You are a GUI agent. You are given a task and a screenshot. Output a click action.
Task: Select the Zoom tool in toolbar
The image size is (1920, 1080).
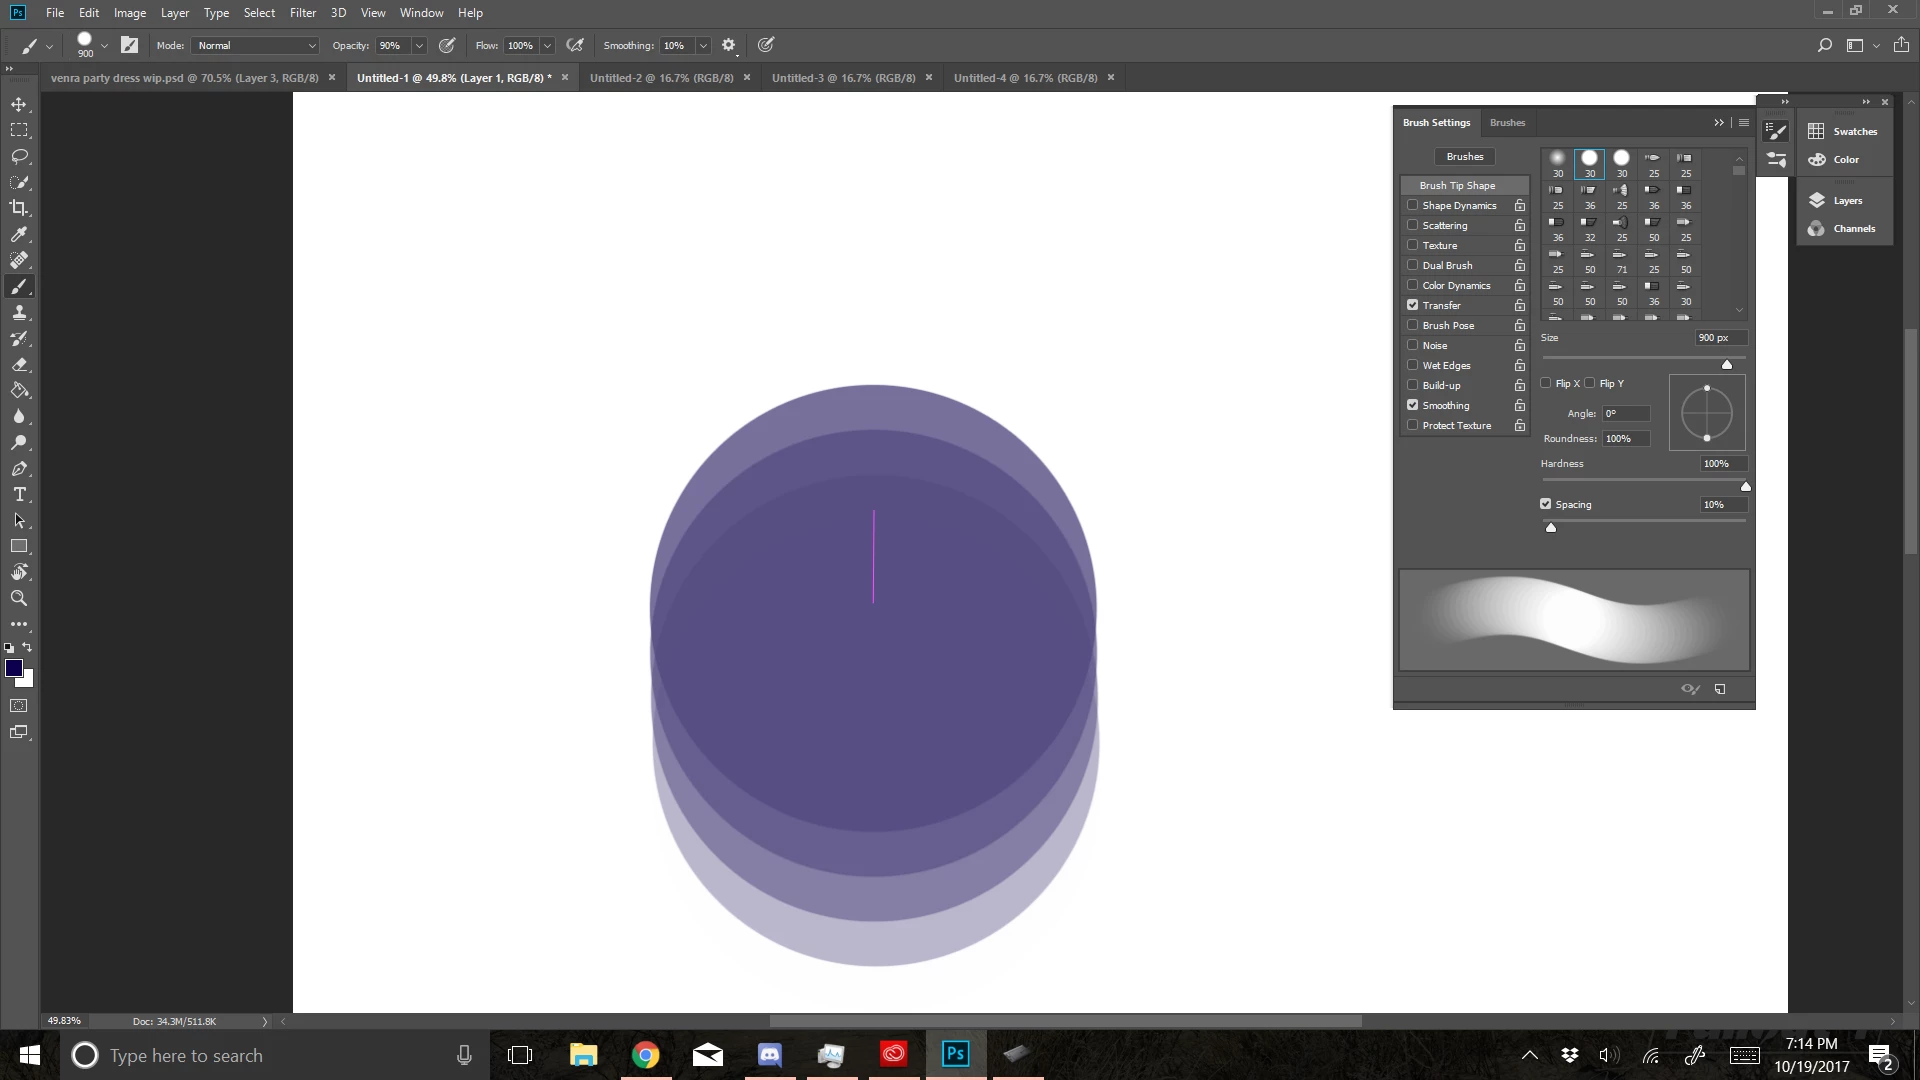[x=19, y=598]
